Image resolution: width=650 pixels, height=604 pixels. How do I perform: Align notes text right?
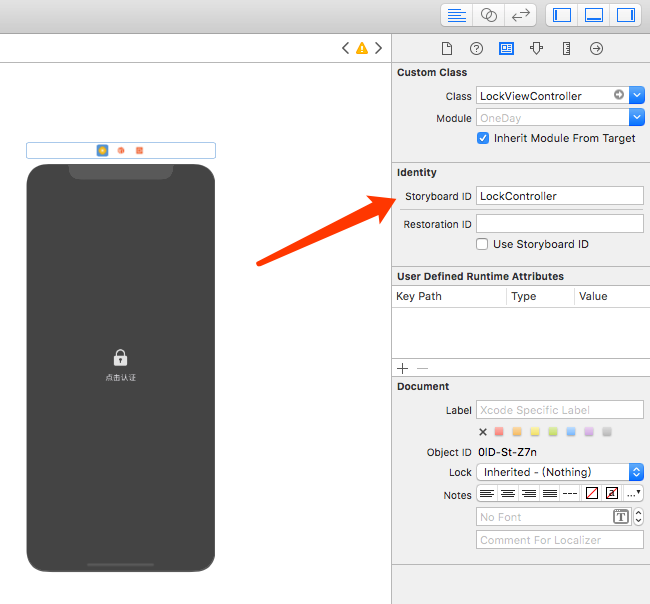[529, 493]
